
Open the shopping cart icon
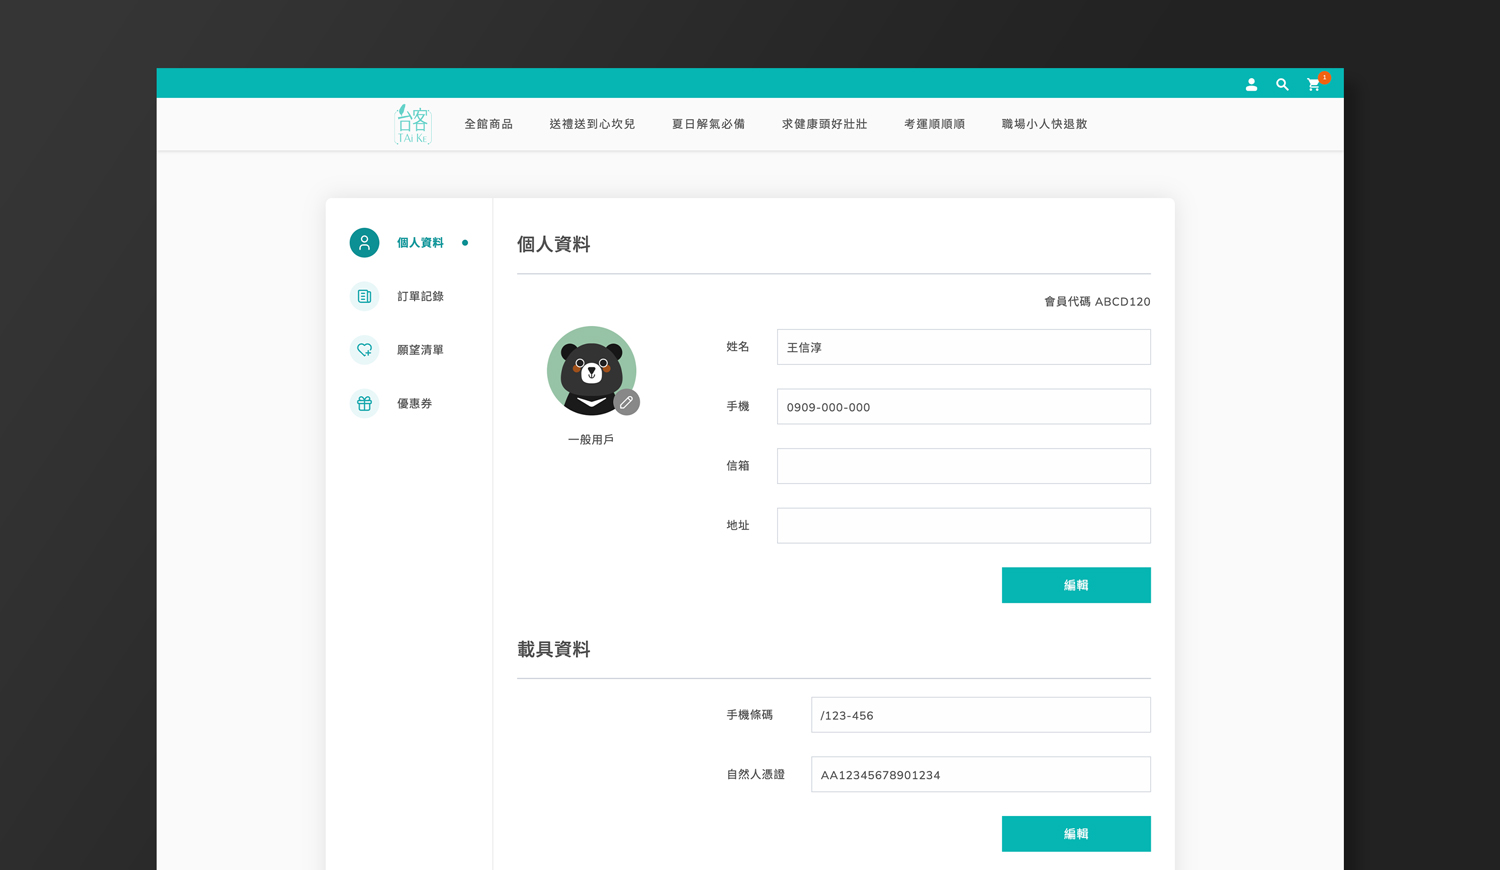(1313, 85)
